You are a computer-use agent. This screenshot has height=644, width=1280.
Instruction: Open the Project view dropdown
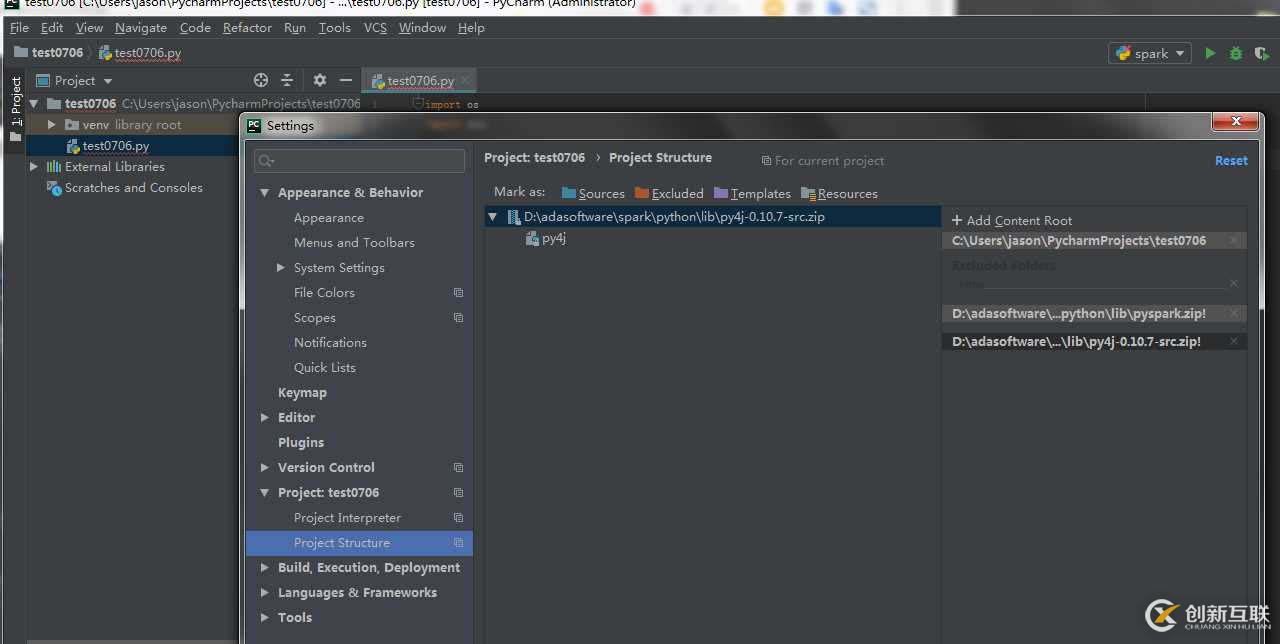[x=74, y=81]
